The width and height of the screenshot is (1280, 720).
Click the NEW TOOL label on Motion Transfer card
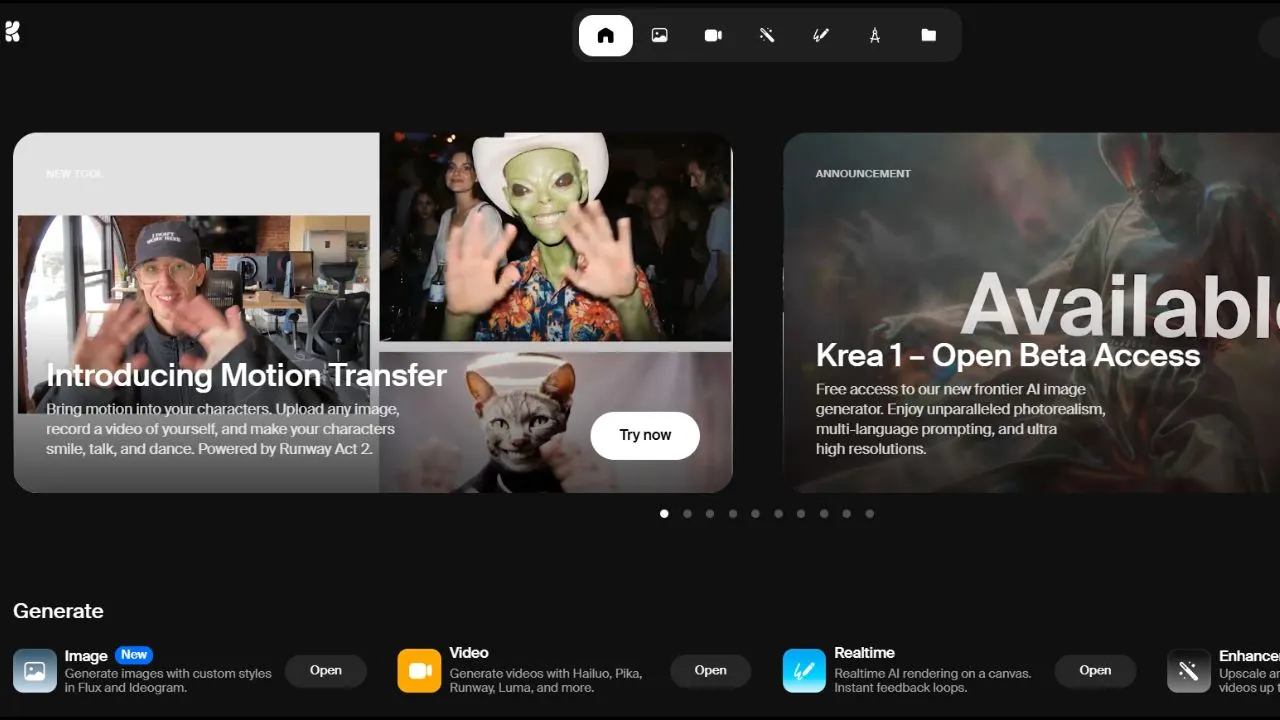[x=74, y=174]
